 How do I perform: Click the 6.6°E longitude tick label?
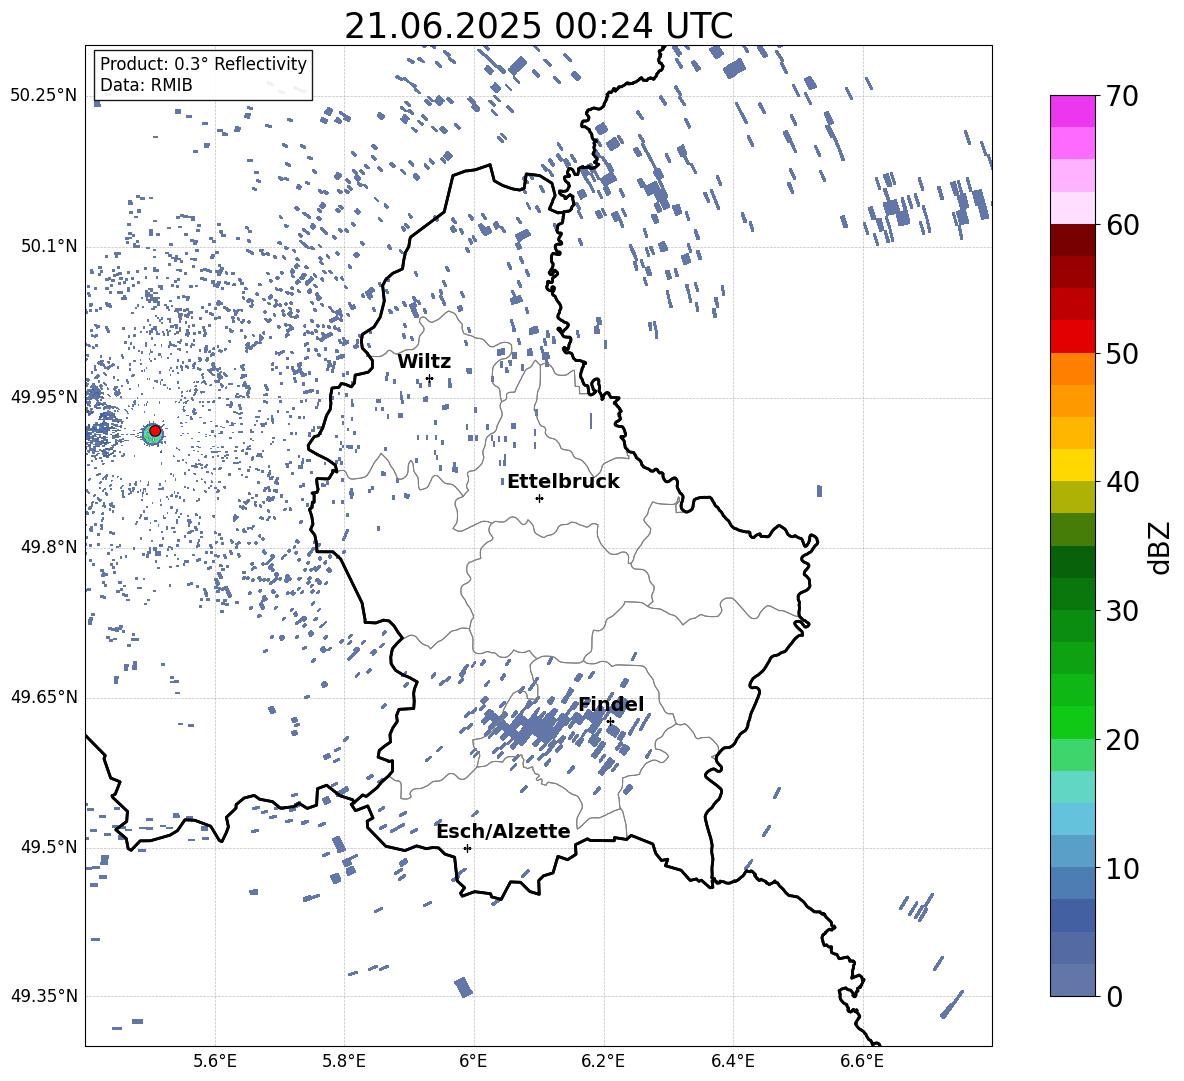point(862,1061)
